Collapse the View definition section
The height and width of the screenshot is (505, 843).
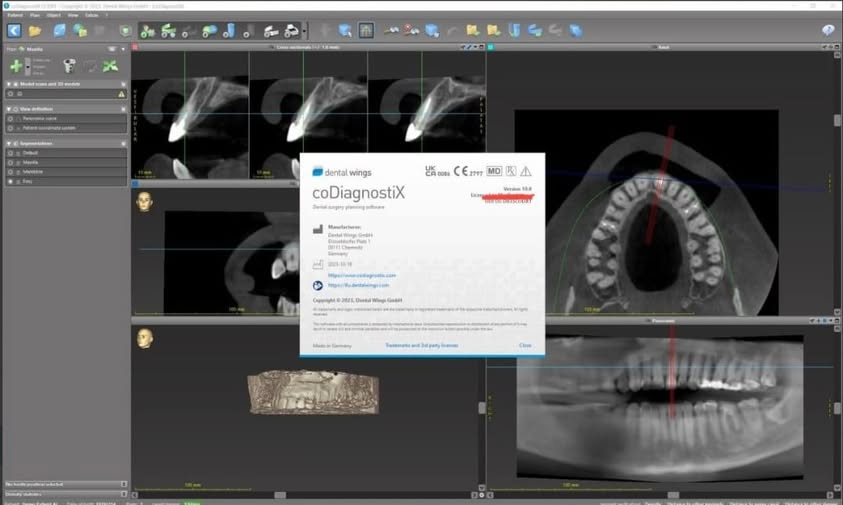[9, 109]
